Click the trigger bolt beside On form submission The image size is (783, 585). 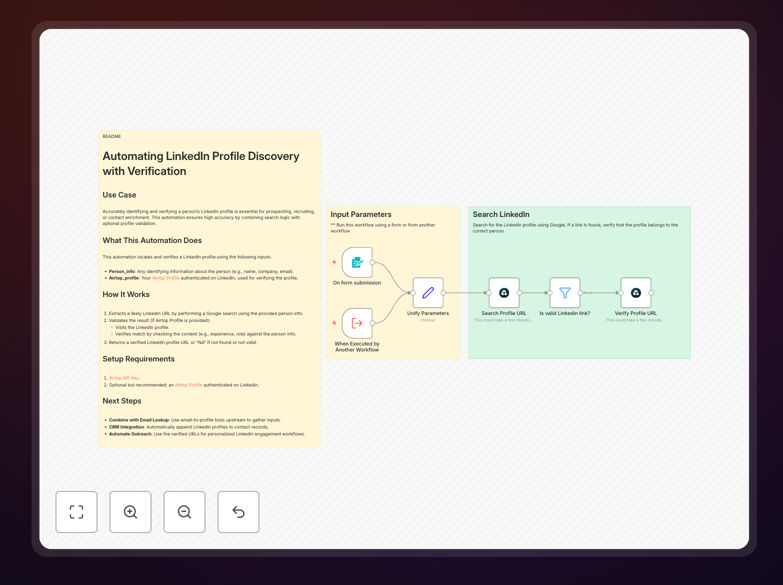click(x=334, y=262)
